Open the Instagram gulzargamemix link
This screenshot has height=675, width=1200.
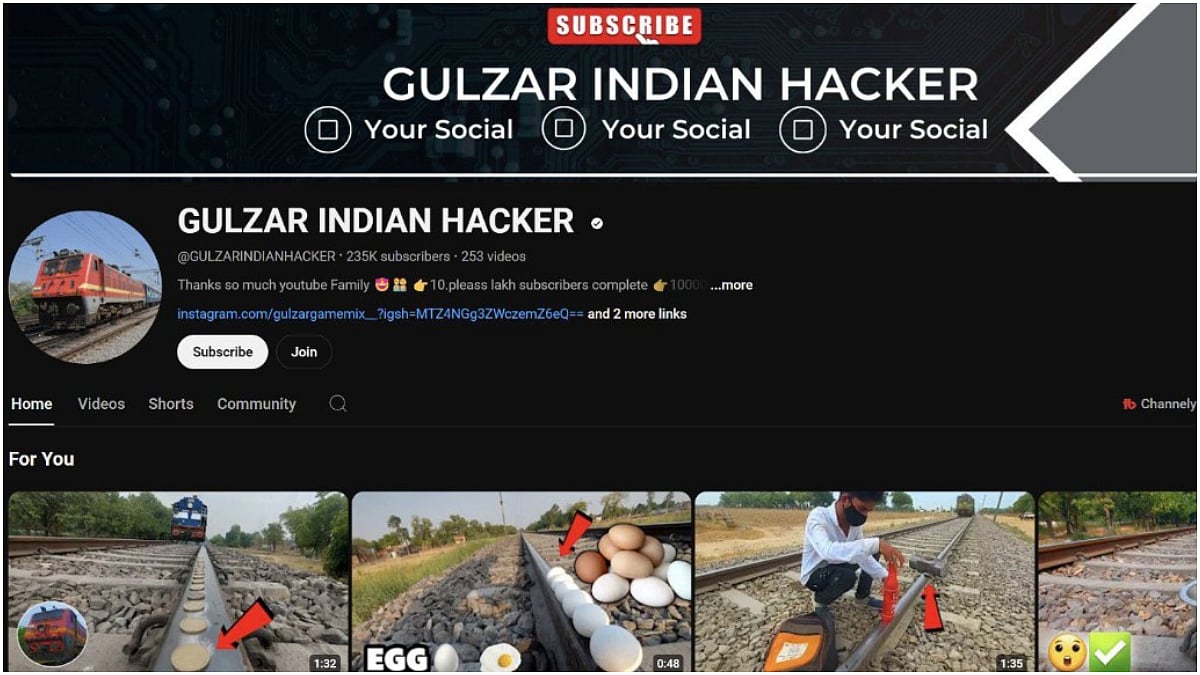coord(380,314)
